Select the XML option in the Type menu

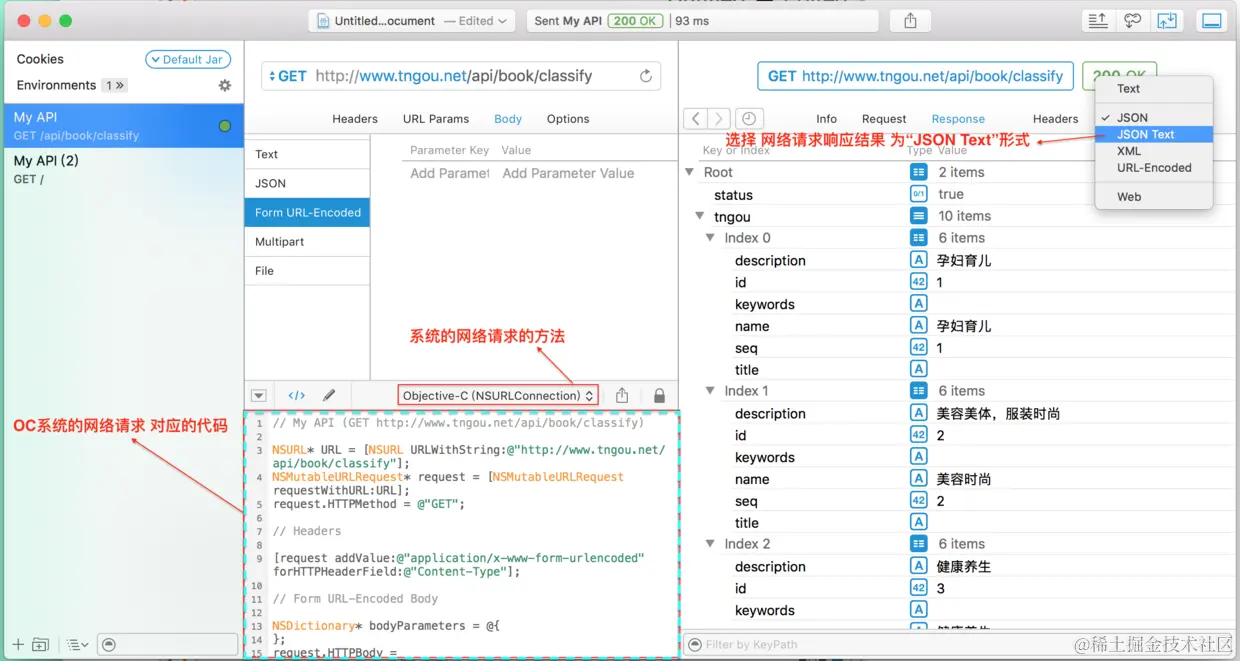click(x=1130, y=153)
